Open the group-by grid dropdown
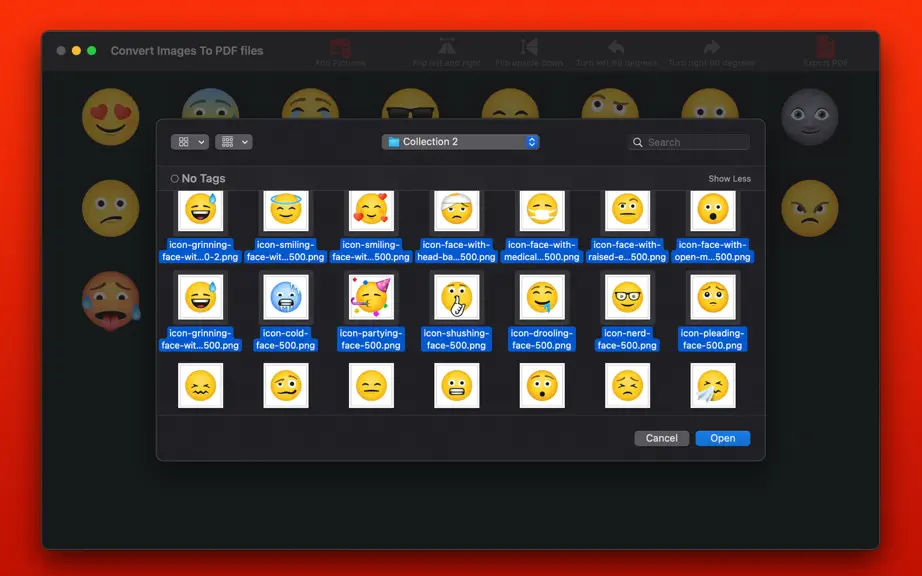Screen dimensions: 922x576 coord(233,142)
